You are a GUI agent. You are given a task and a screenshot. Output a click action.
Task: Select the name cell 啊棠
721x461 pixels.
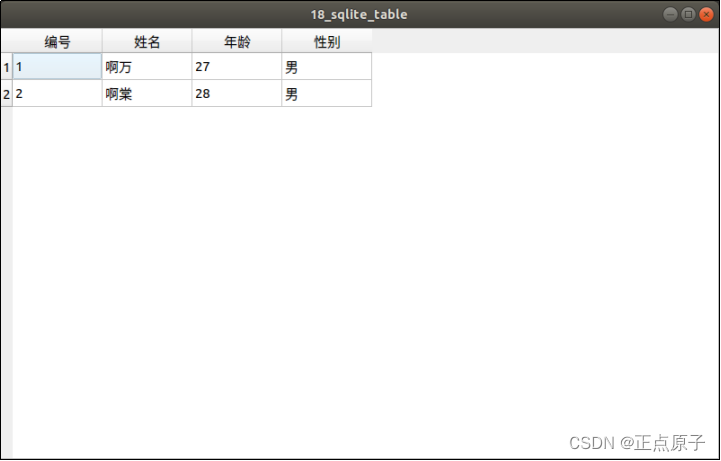tap(147, 94)
